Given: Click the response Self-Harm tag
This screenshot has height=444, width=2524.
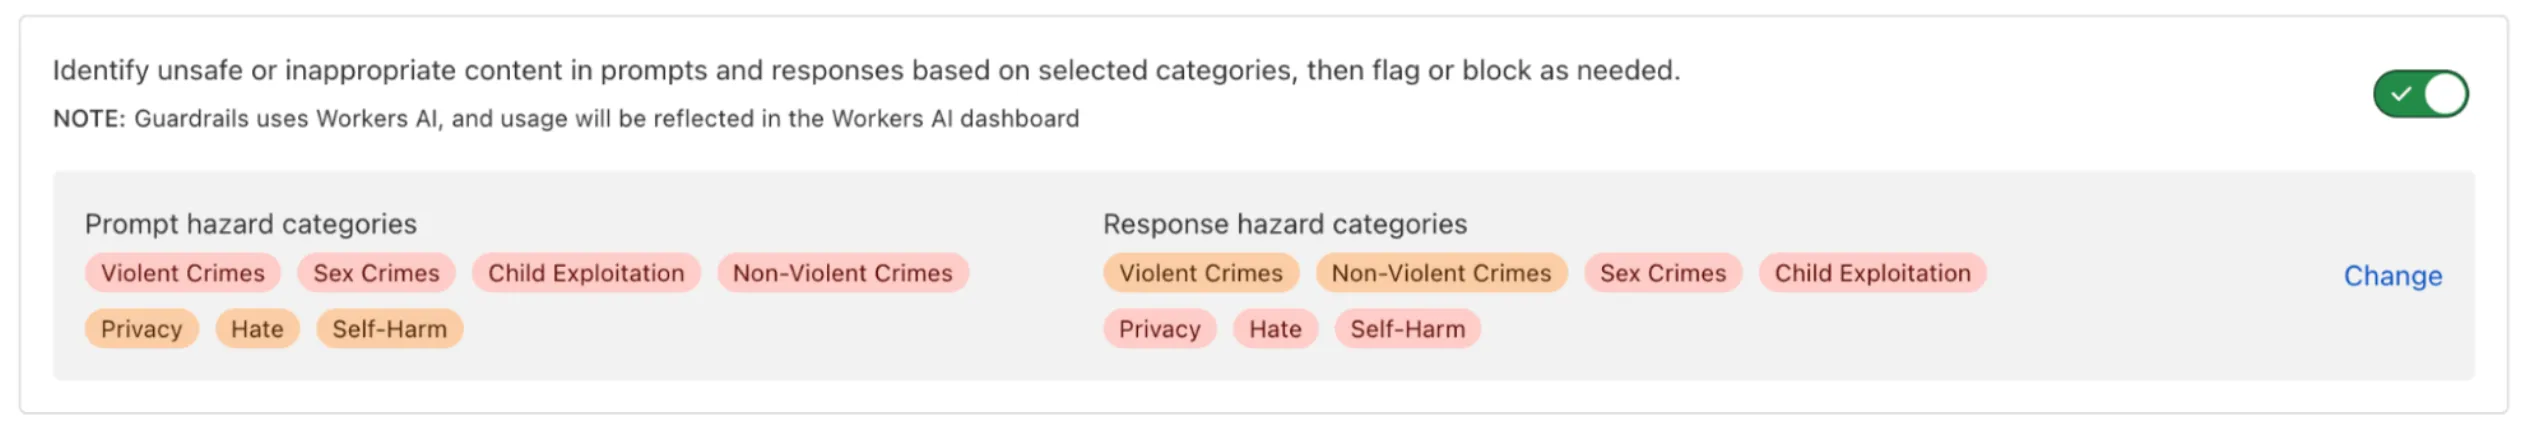Looking at the screenshot, I should point(1407,329).
